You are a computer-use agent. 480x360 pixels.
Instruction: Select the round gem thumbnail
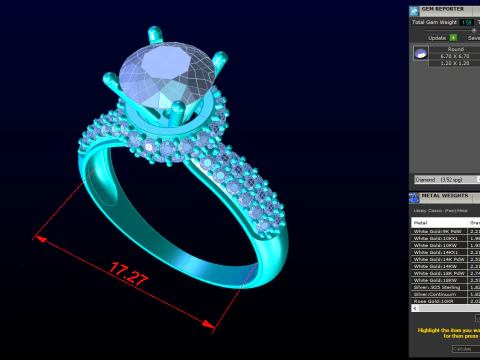coord(421,53)
